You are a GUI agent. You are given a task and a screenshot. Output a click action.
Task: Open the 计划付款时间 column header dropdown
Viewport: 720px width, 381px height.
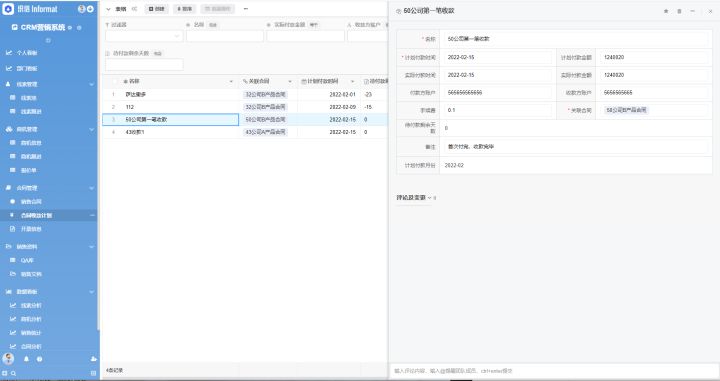pyautogui.click(x=353, y=82)
